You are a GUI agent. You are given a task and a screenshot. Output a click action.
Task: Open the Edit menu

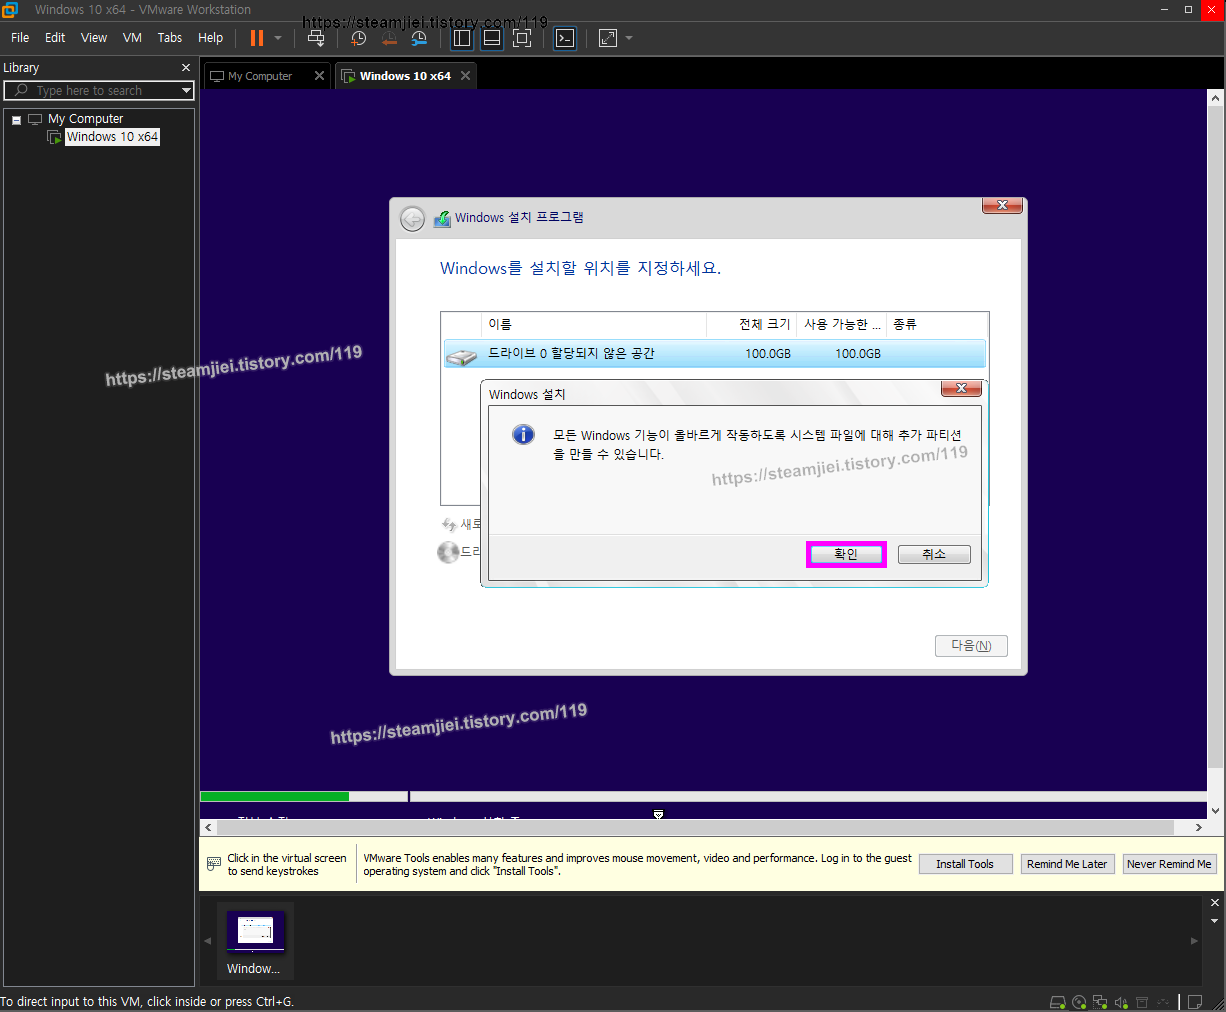pyautogui.click(x=55, y=38)
